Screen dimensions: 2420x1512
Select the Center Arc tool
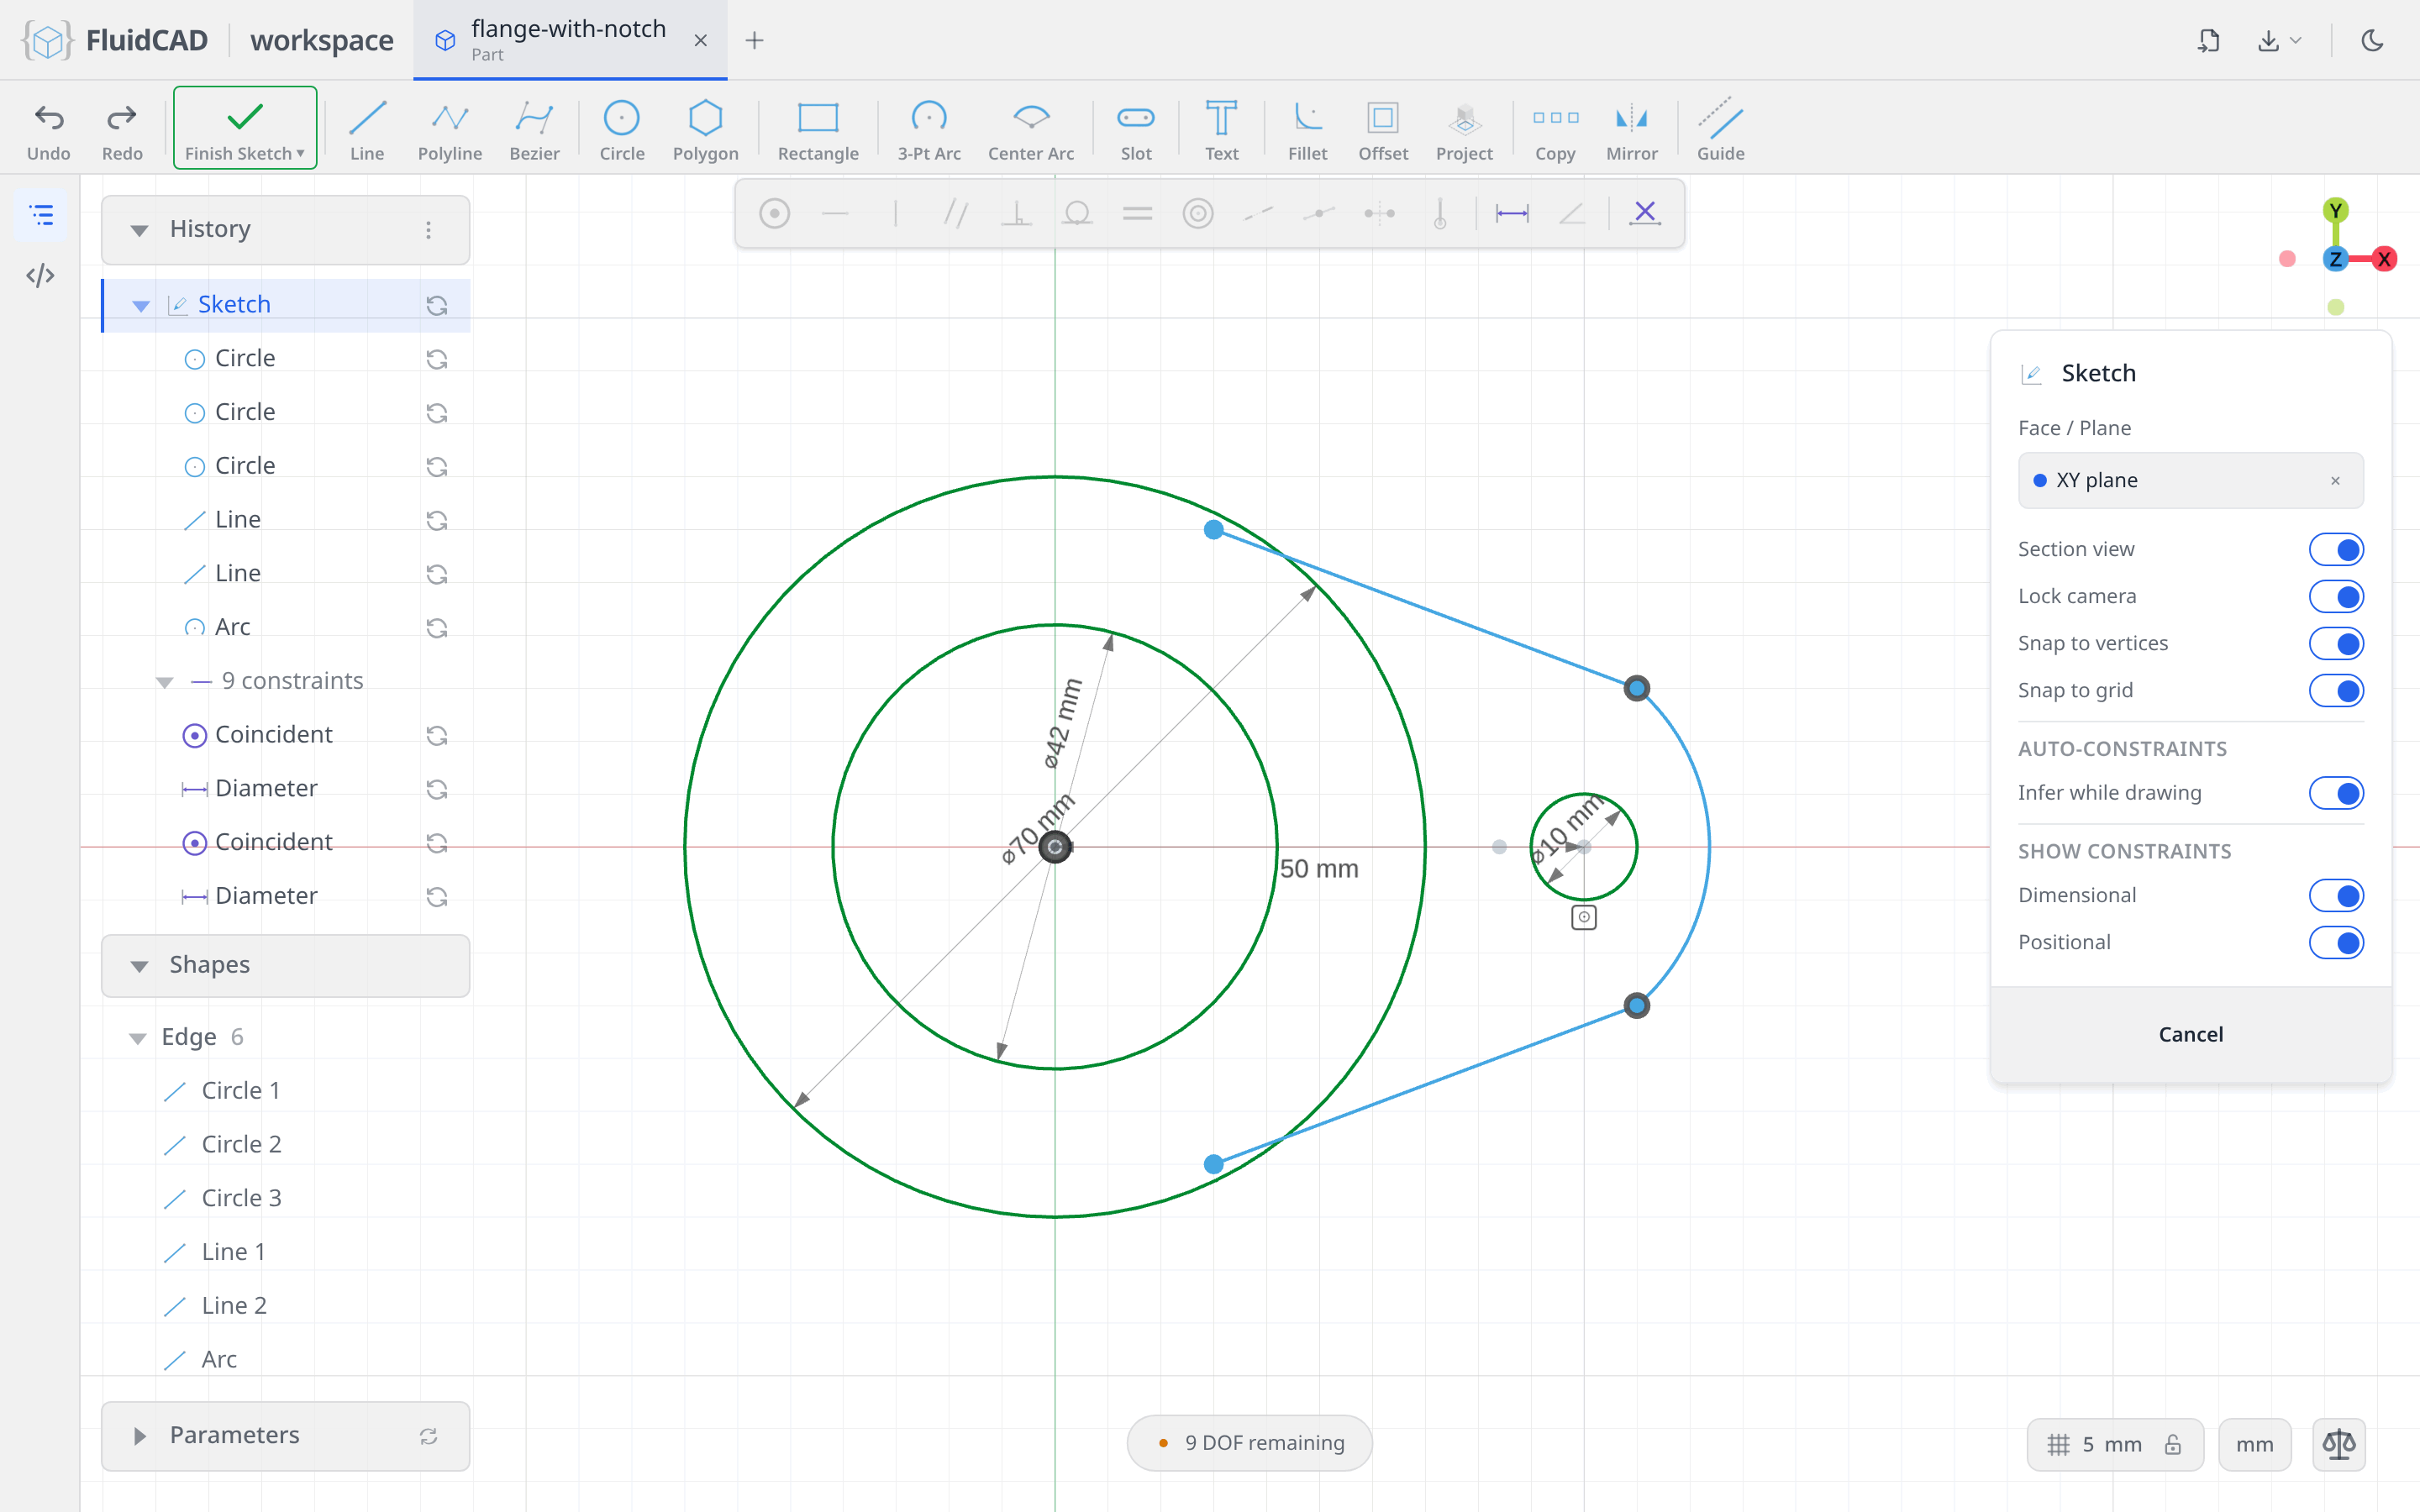click(1031, 130)
